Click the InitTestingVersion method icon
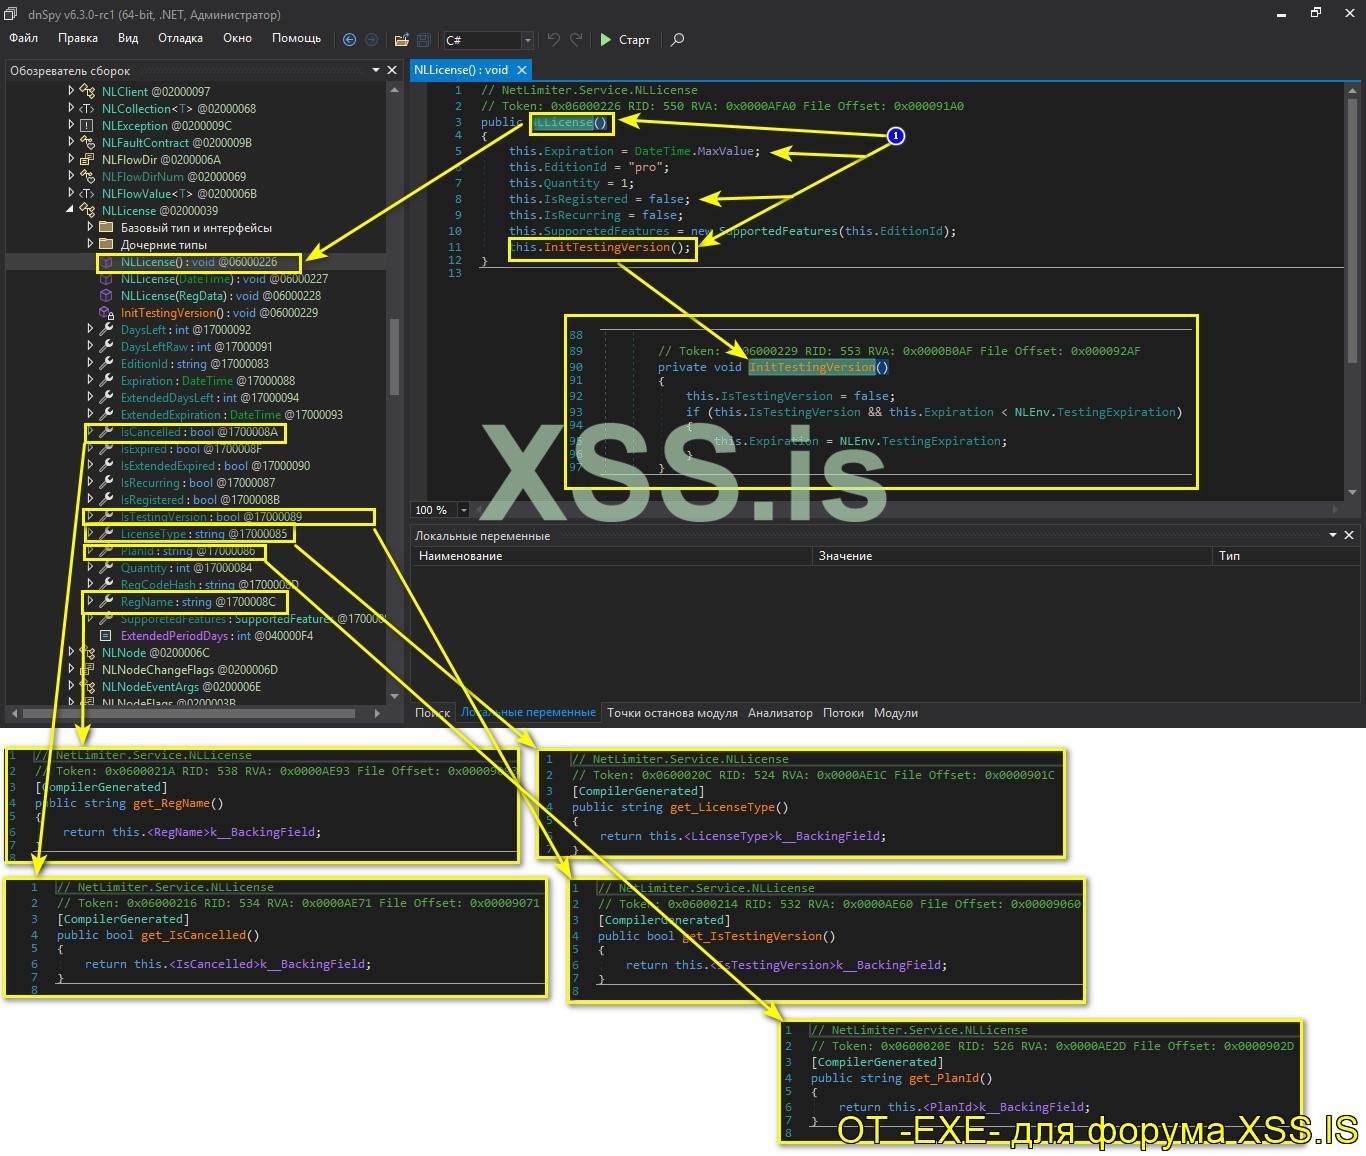The image size is (1366, 1156). pos(106,313)
